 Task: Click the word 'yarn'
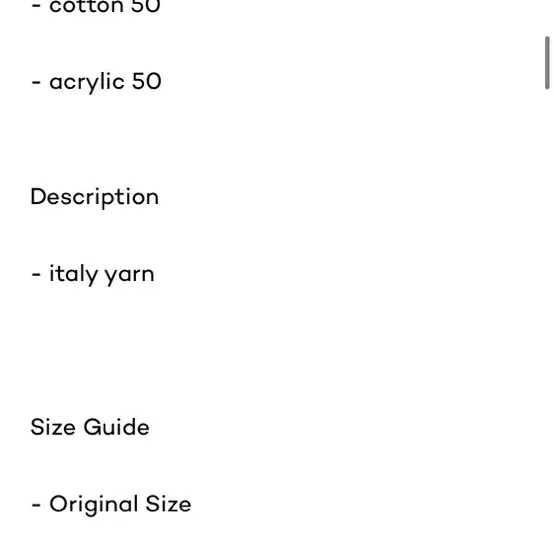[x=130, y=276]
